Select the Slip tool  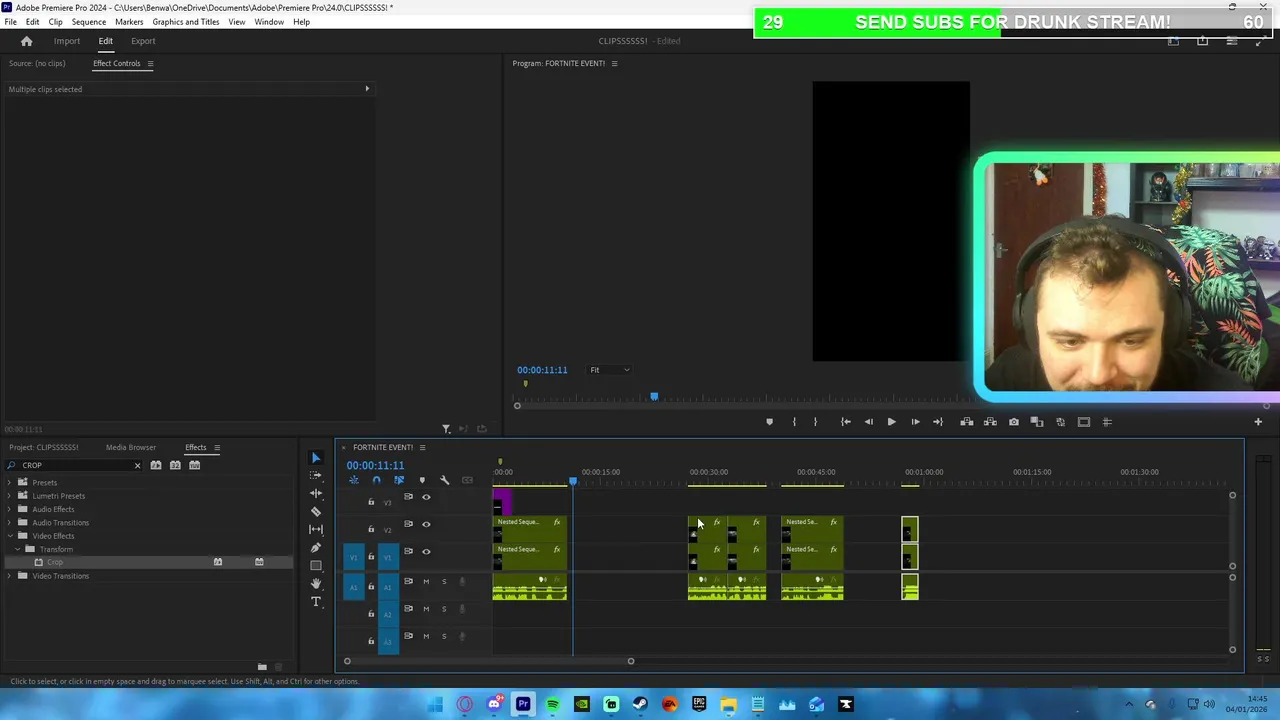316,529
